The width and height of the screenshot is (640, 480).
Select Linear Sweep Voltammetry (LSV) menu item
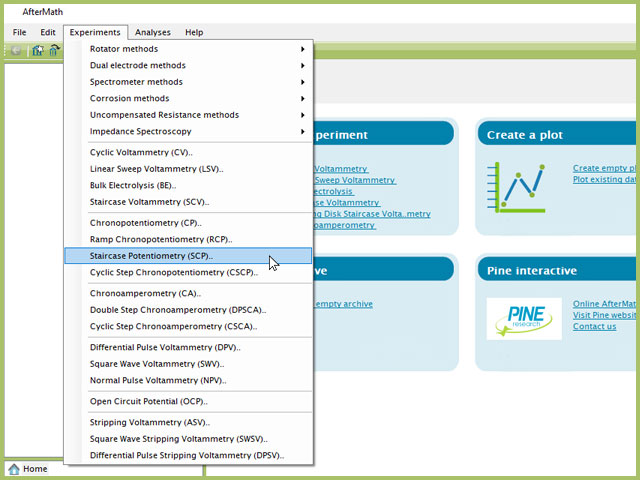tap(189, 169)
